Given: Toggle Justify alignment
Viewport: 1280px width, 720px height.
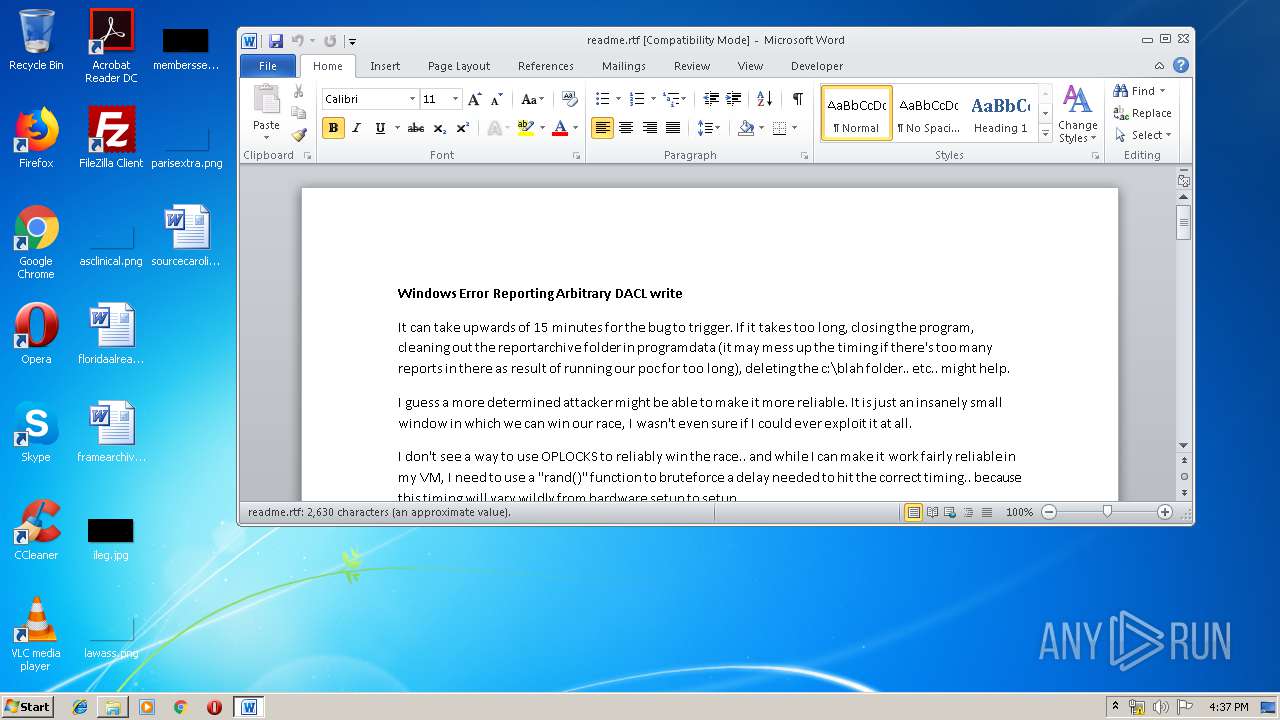Looking at the screenshot, I should pos(673,128).
